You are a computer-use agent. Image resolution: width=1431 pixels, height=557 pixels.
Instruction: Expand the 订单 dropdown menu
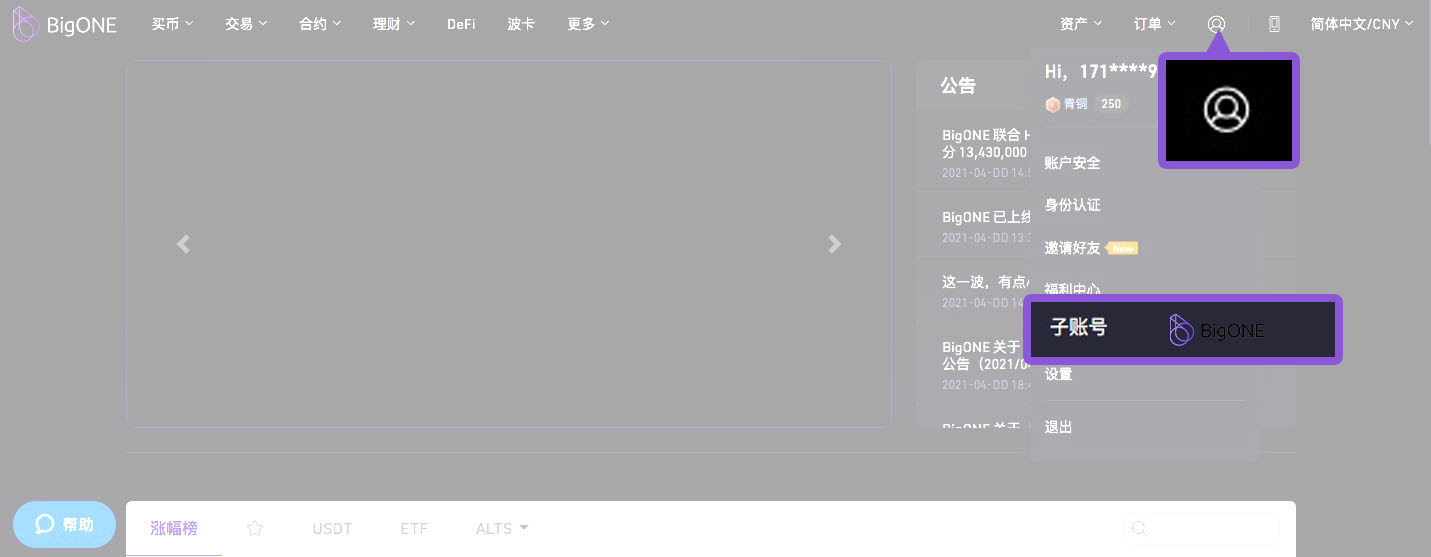(x=1155, y=24)
